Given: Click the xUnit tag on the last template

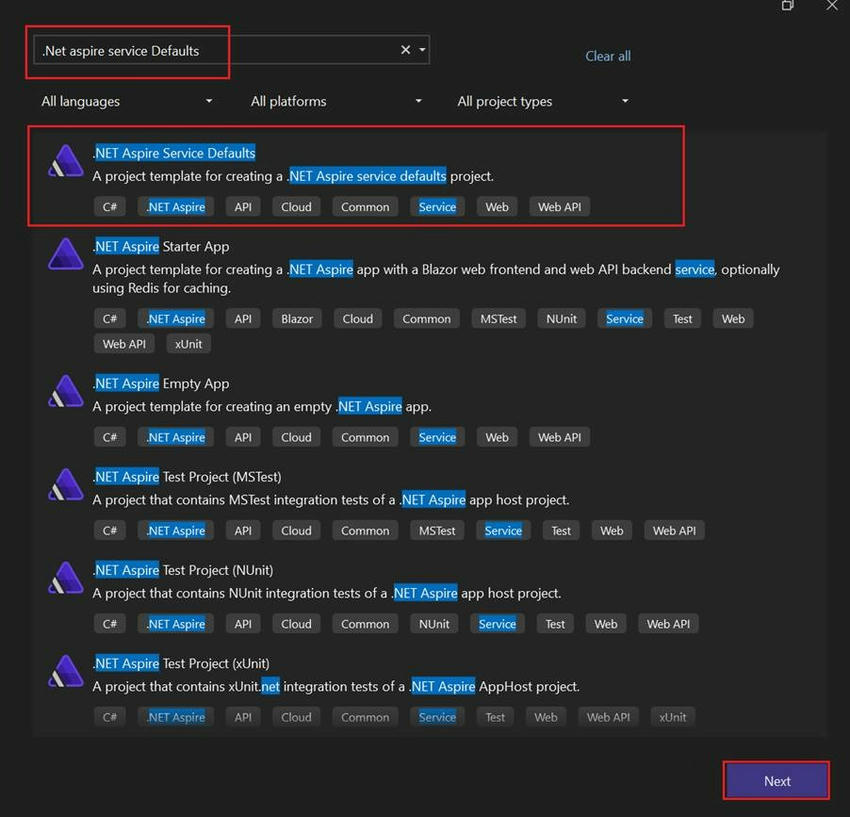Looking at the screenshot, I should click(x=672, y=717).
